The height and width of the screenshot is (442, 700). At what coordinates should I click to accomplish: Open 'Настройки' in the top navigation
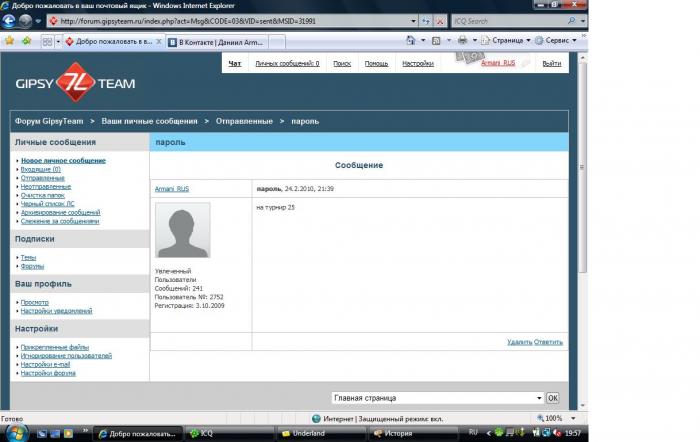(418, 63)
